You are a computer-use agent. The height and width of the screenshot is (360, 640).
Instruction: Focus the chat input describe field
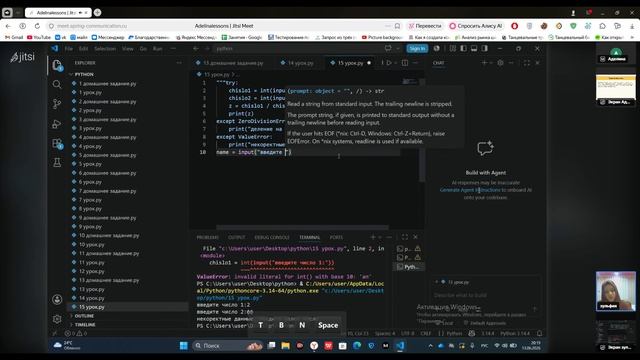pos(486,295)
